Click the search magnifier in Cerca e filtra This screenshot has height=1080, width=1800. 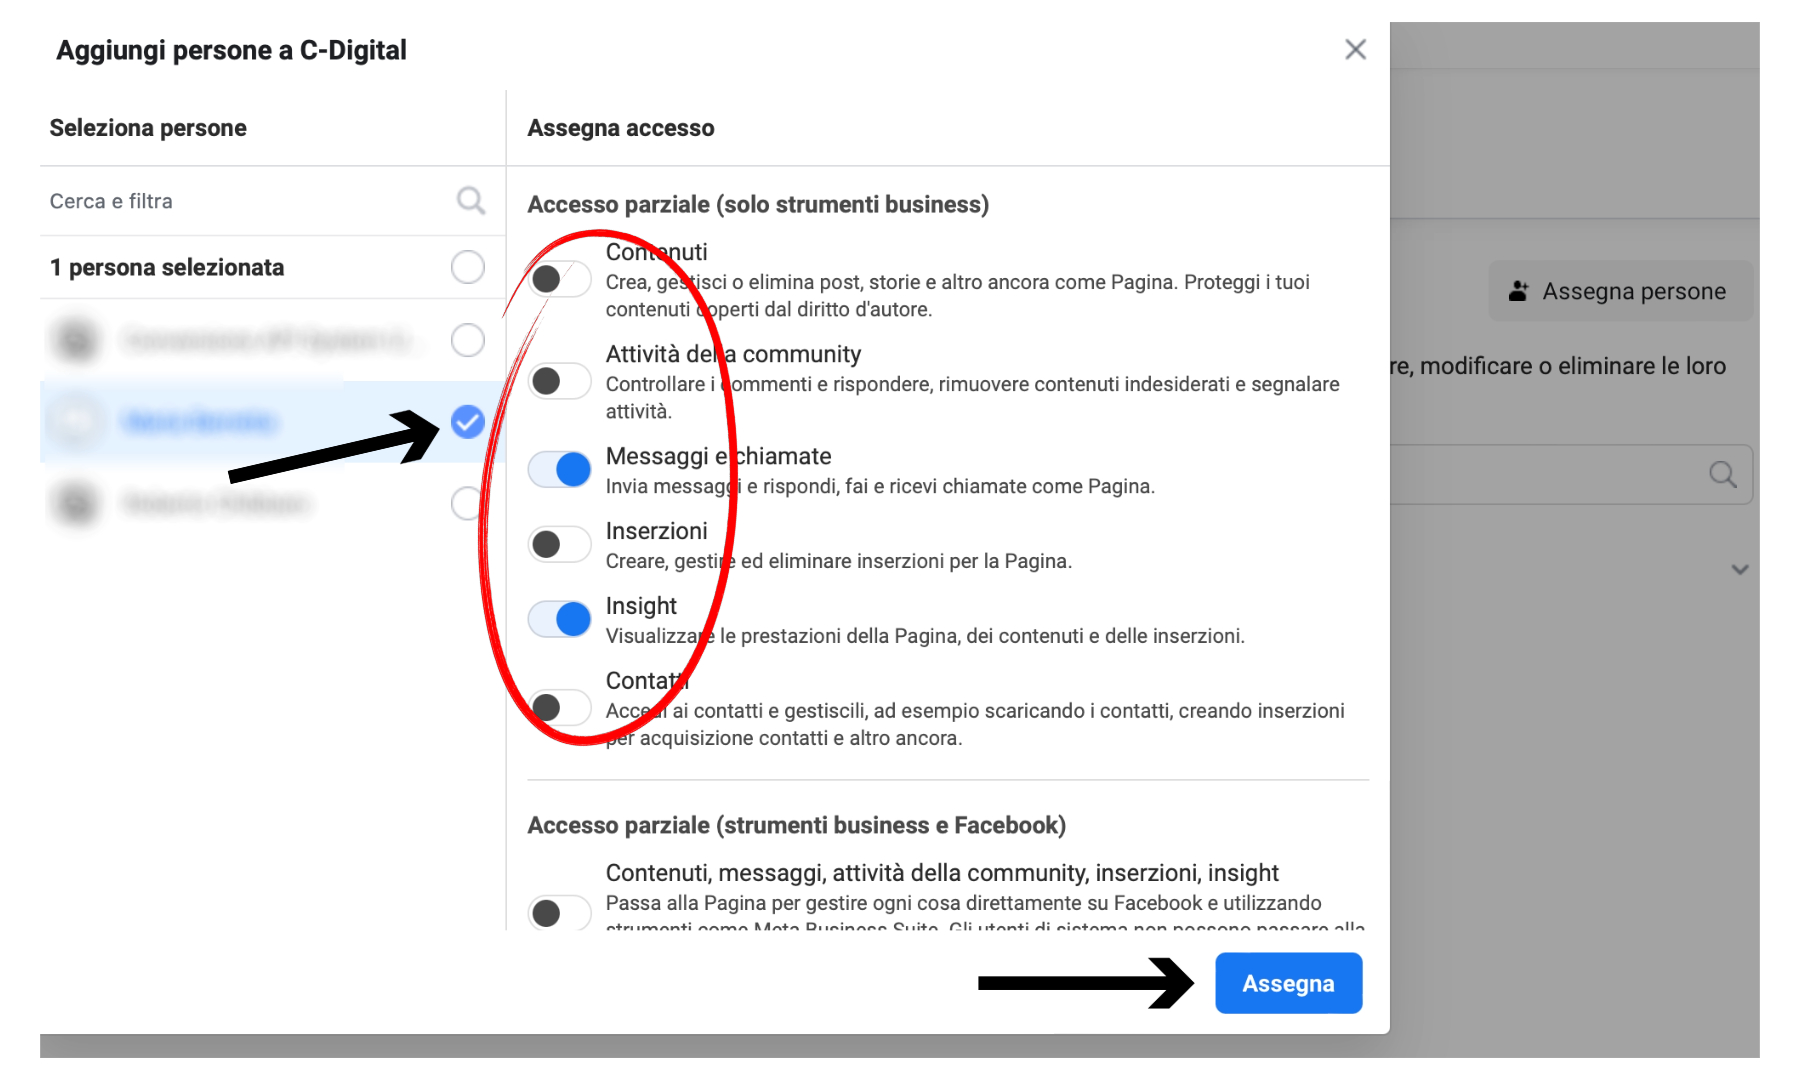pos(470,201)
